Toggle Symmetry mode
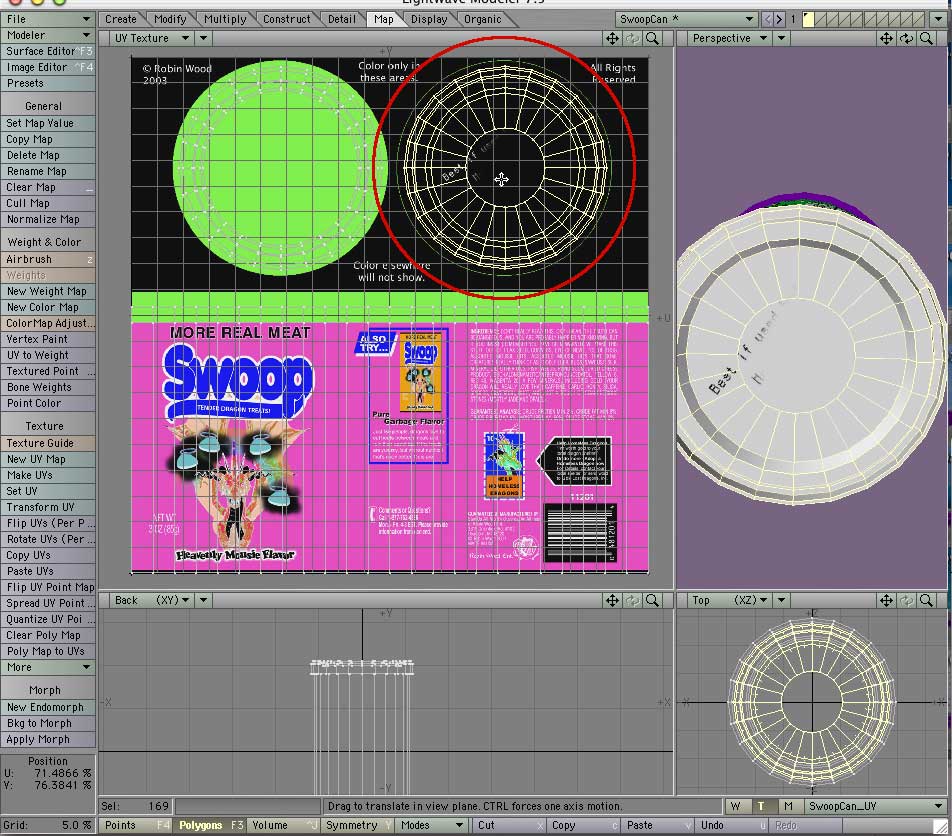 tap(357, 826)
